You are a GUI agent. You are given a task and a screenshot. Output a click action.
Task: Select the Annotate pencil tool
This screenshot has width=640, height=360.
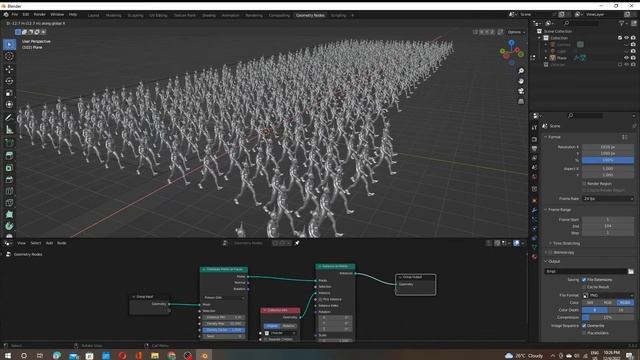pos(9,118)
